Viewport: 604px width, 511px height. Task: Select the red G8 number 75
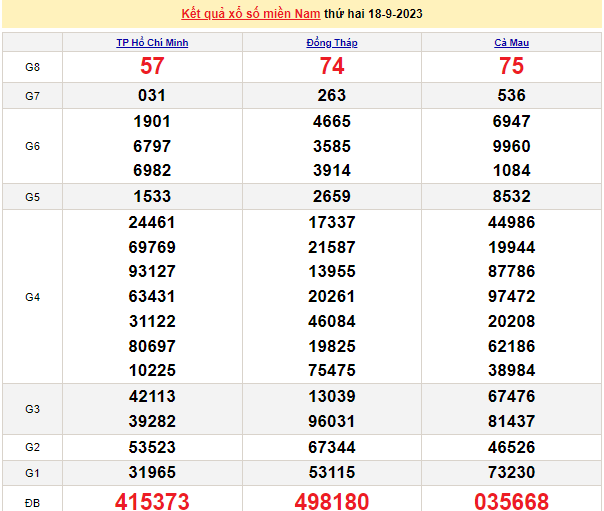(511, 66)
